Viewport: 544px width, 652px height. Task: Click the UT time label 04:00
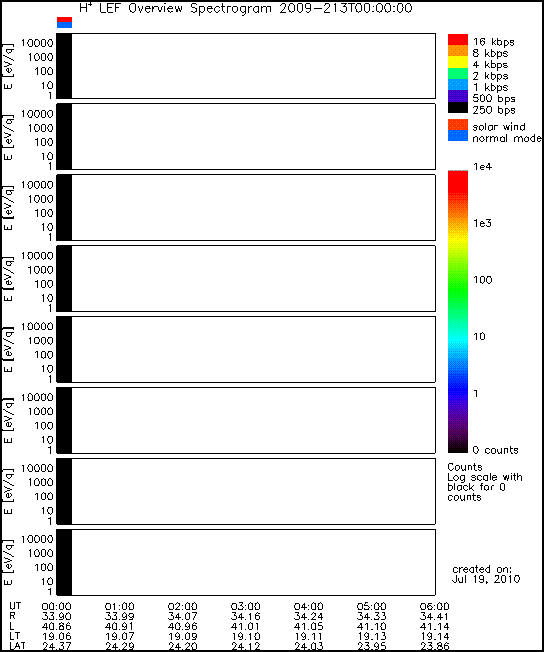click(x=309, y=607)
